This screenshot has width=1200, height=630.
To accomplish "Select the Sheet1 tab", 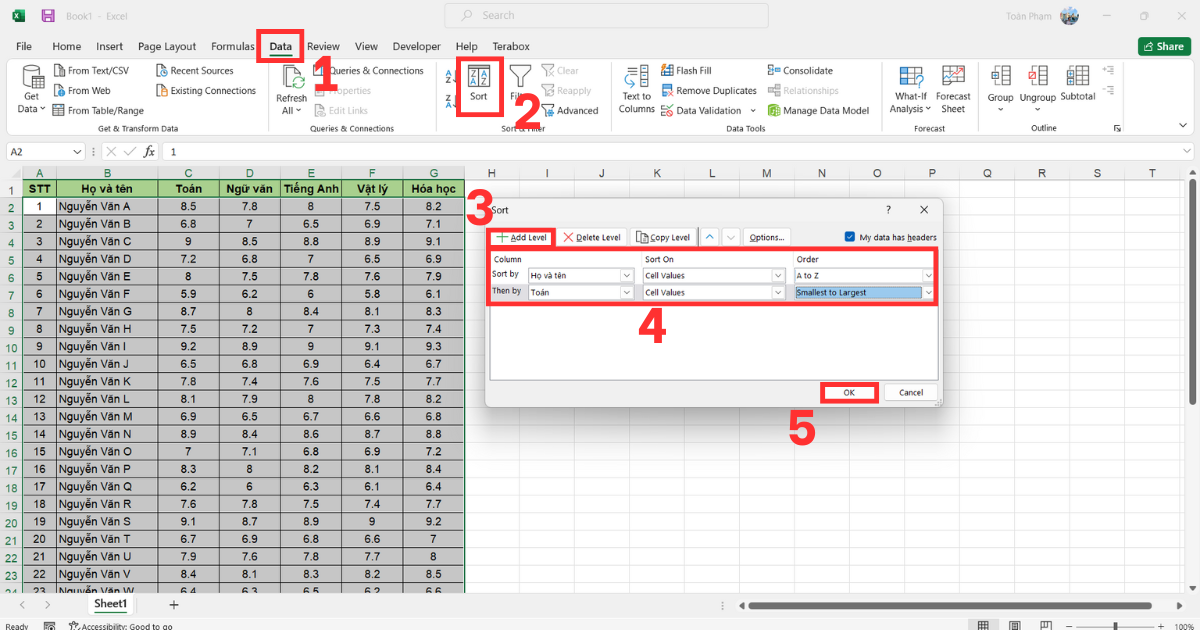I will click(x=110, y=605).
